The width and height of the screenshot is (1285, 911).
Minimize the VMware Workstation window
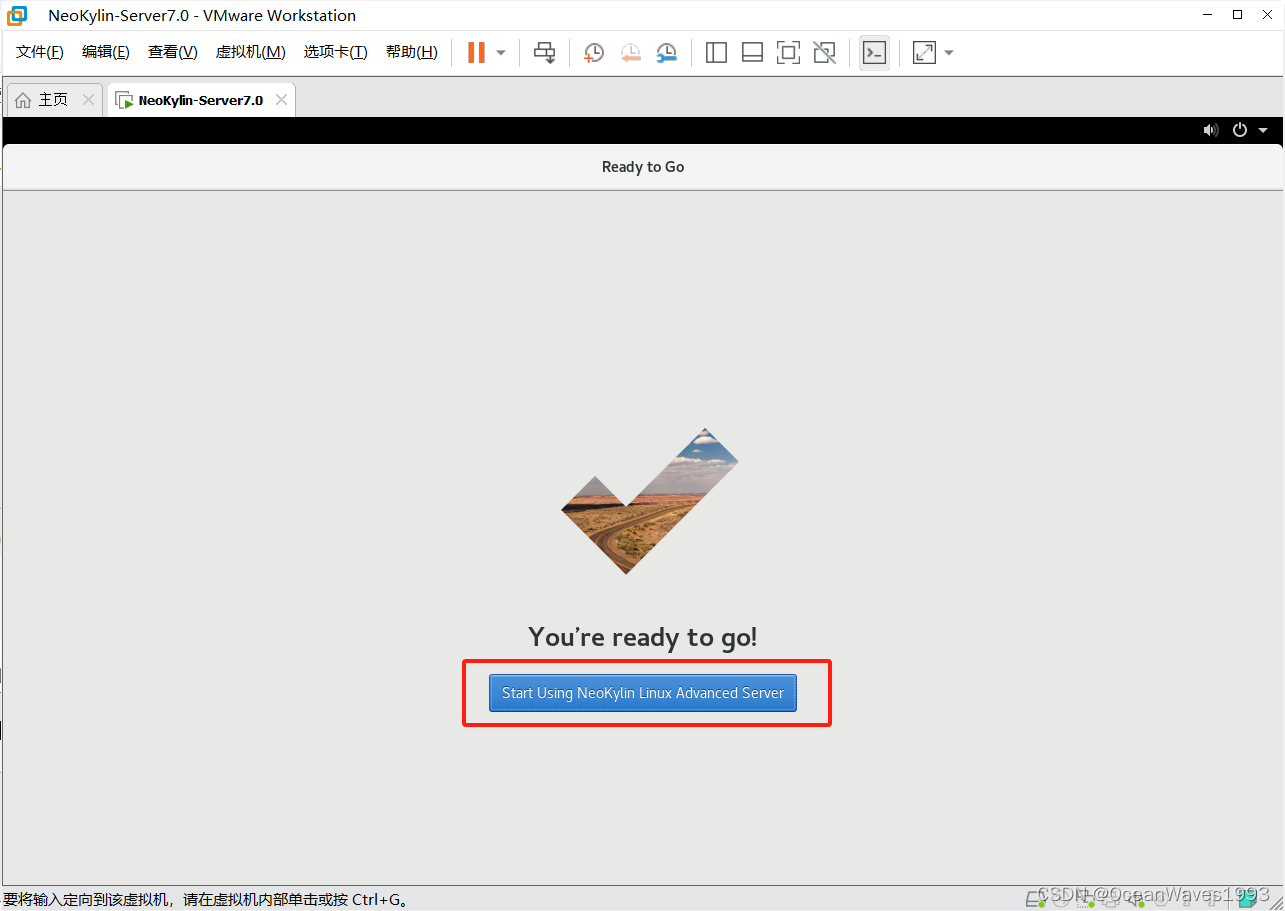[x=1208, y=15]
